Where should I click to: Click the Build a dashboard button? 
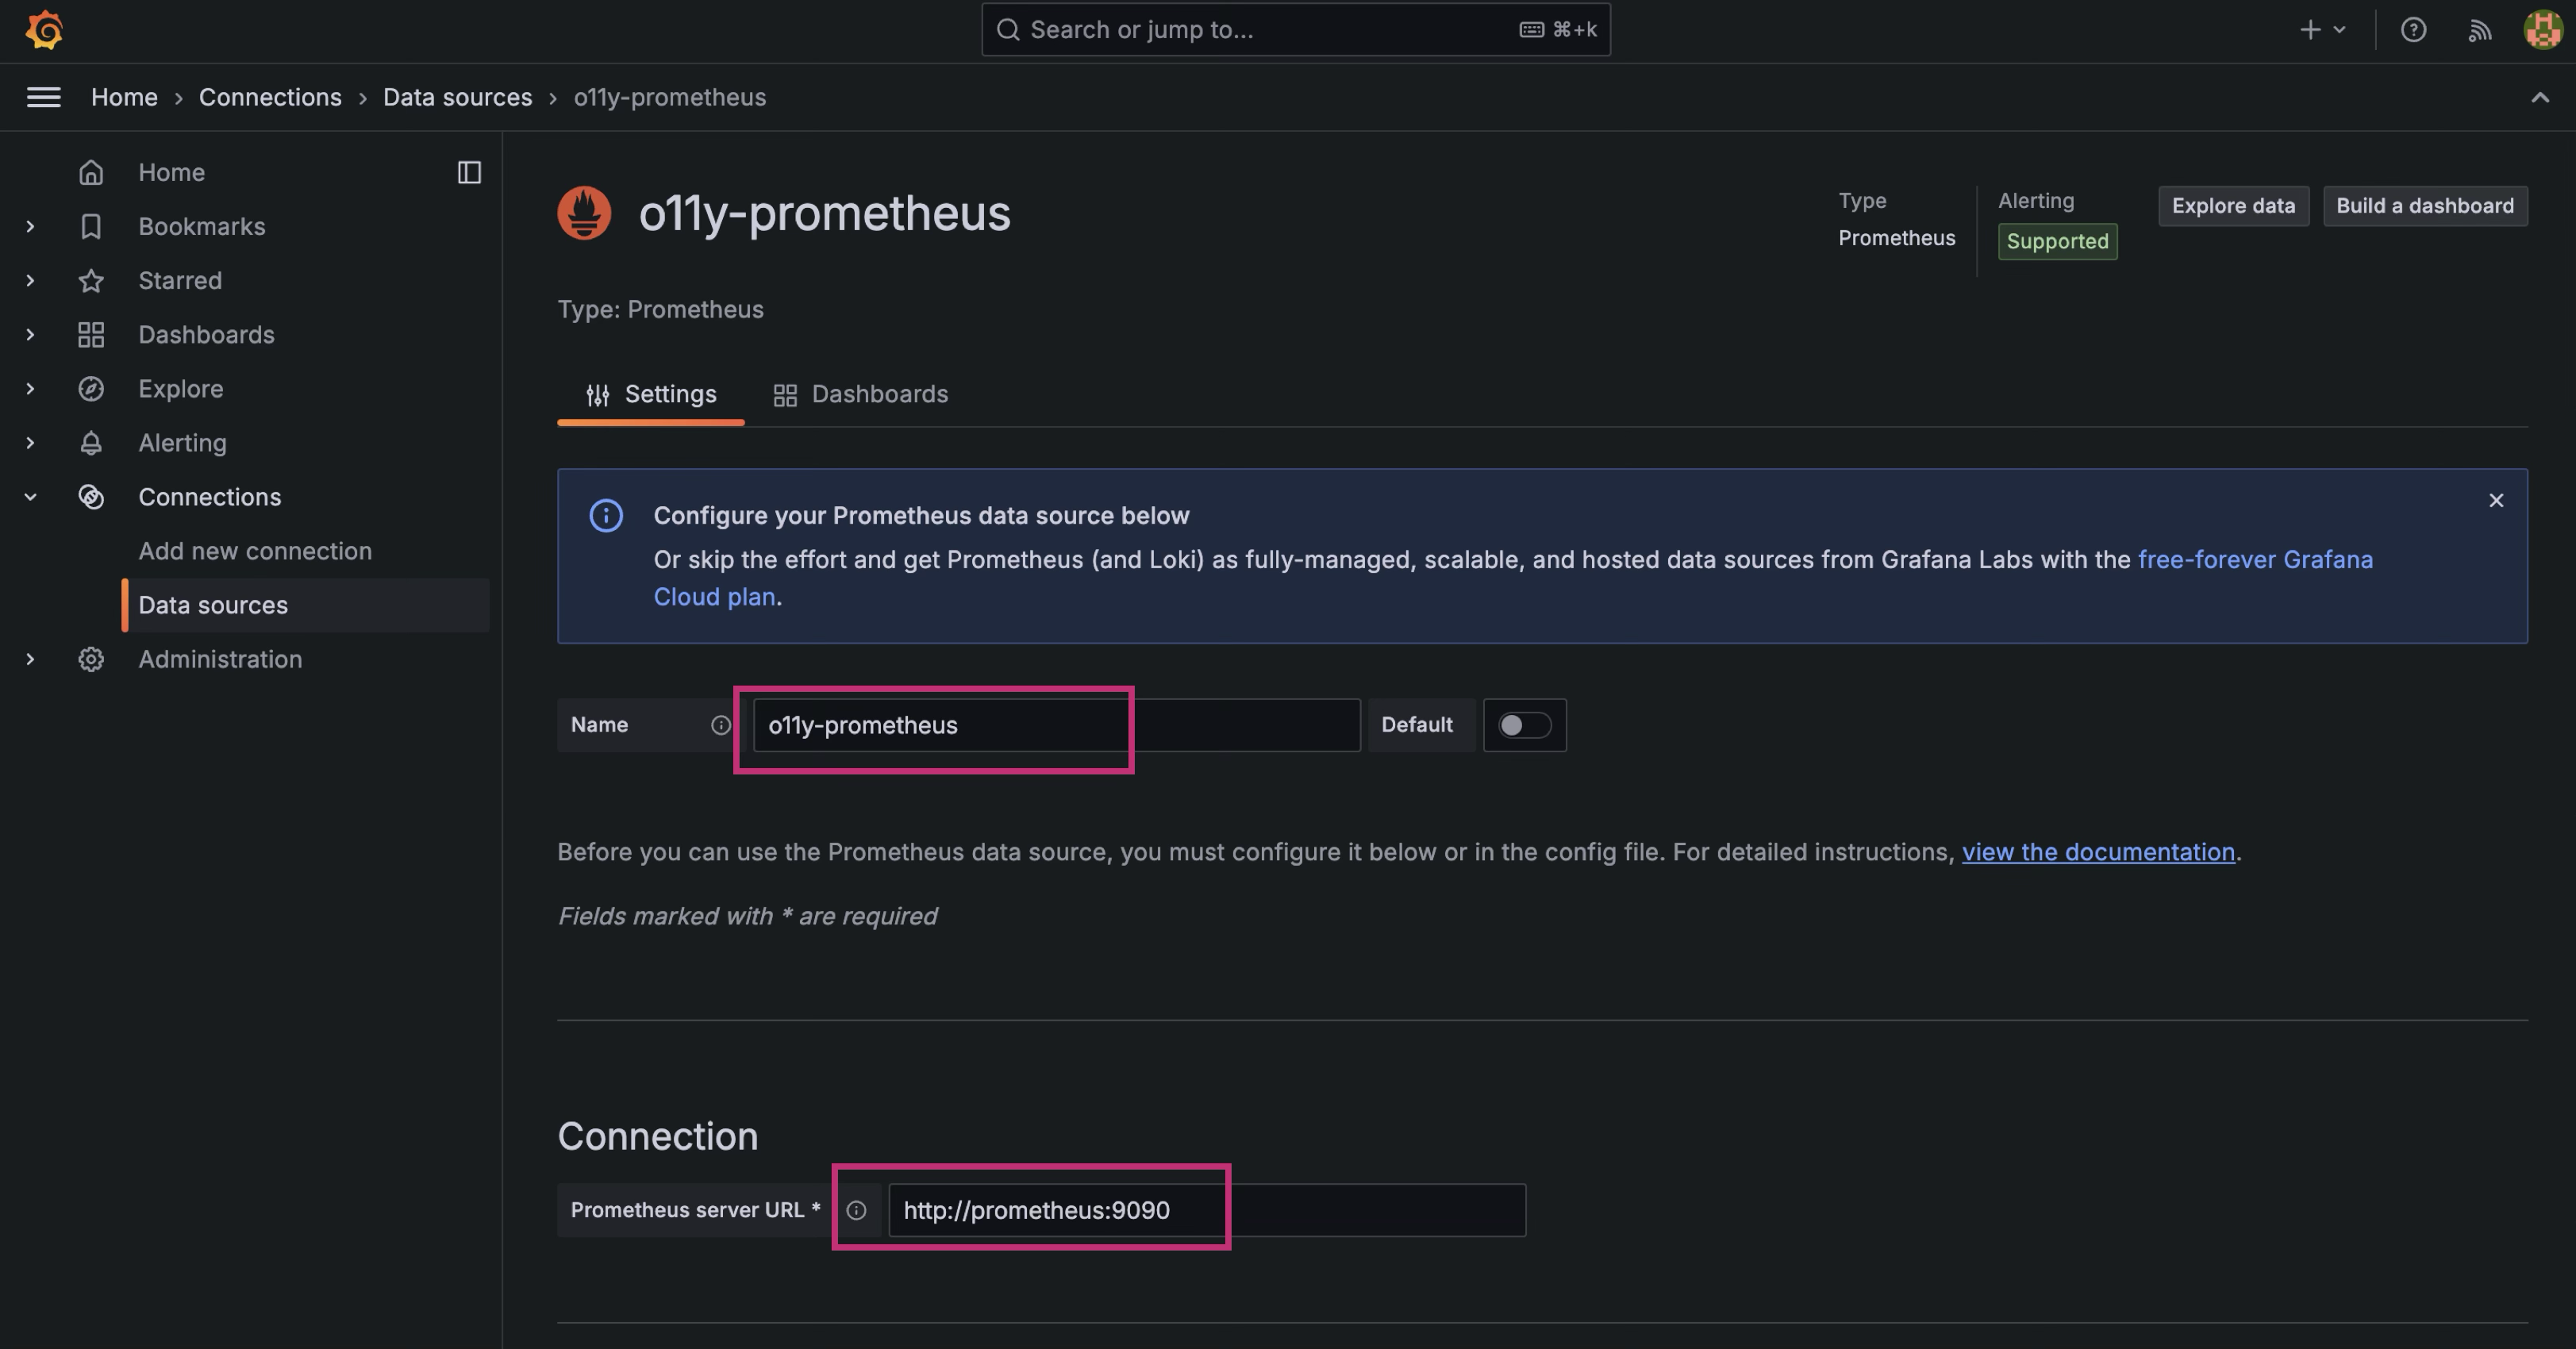[2425, 206]
